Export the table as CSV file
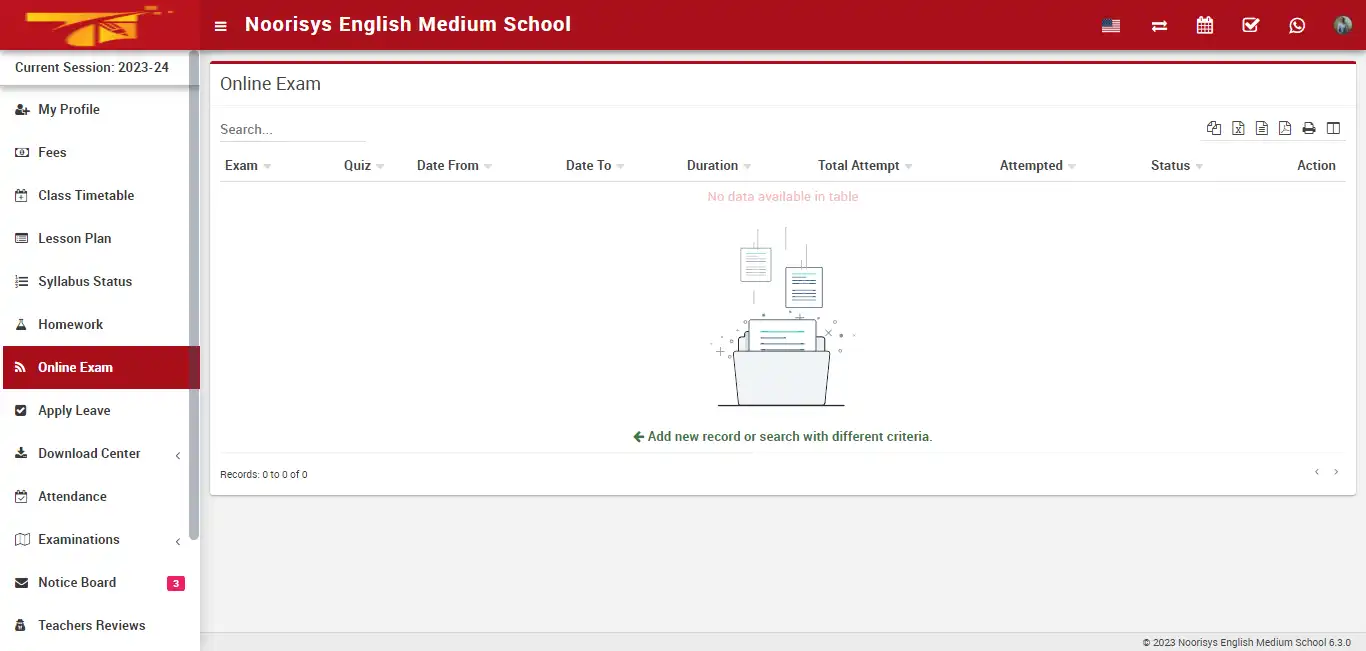This screenshot has width=1366, height=651. click(1261, 128)
